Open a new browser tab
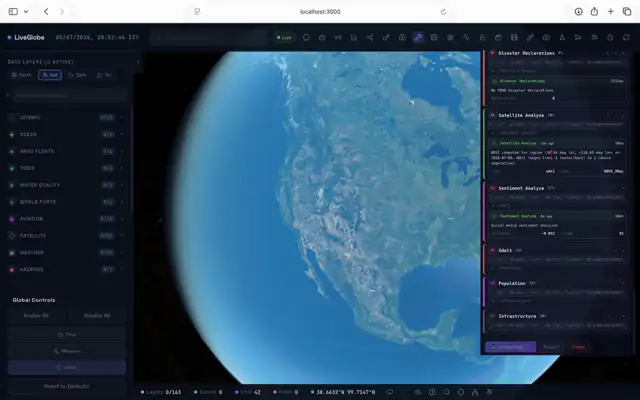Image resolution: width=640 pixels, height=400 pixels. pyautogui.click(x=611, y=11)
